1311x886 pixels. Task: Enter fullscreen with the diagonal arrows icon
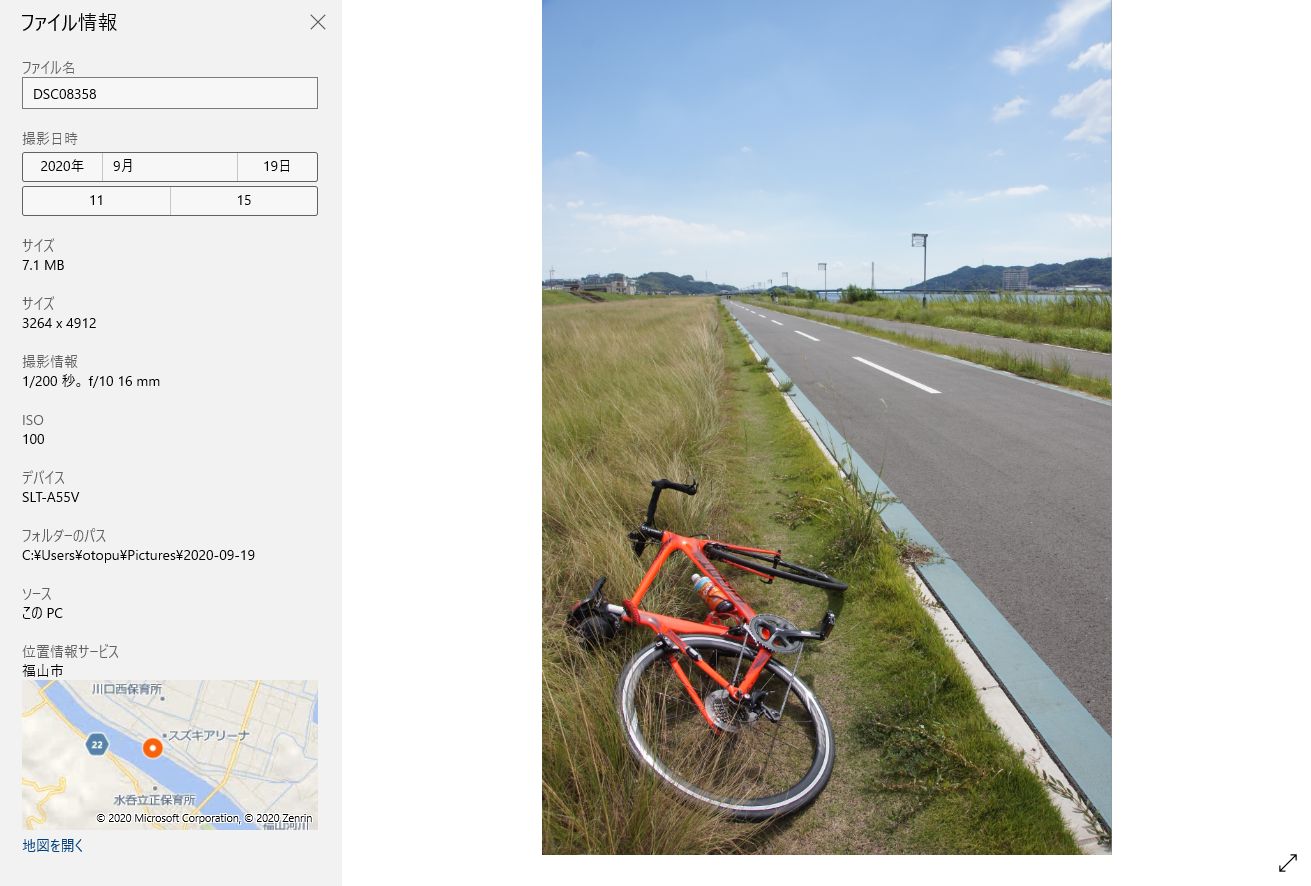tap(1288, 862)
